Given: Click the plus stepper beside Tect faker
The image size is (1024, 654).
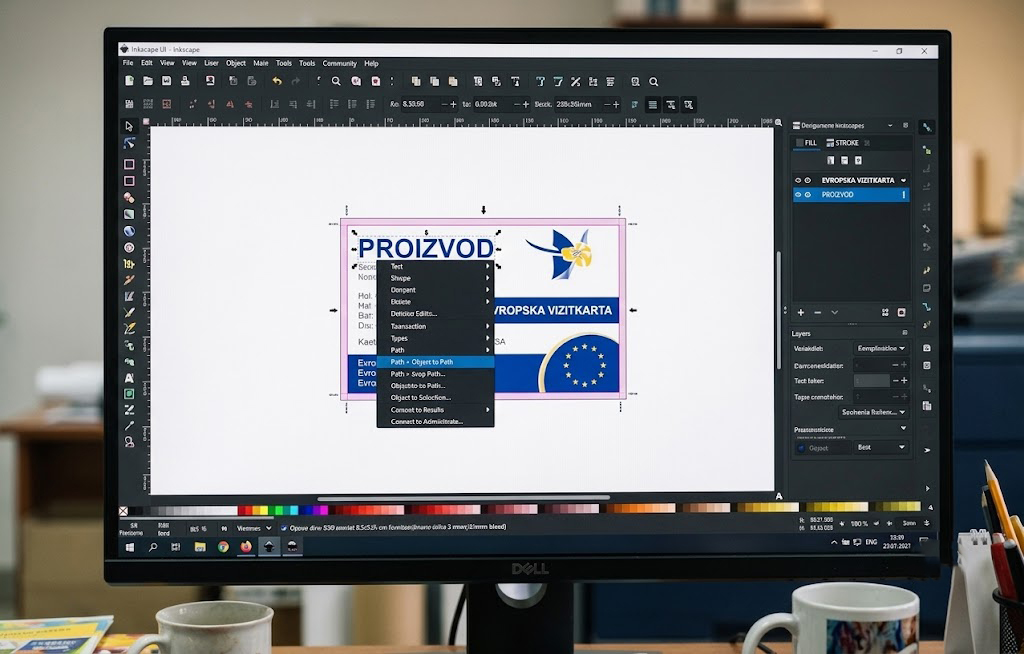Looking at the screenshot, I should point(904,380).
